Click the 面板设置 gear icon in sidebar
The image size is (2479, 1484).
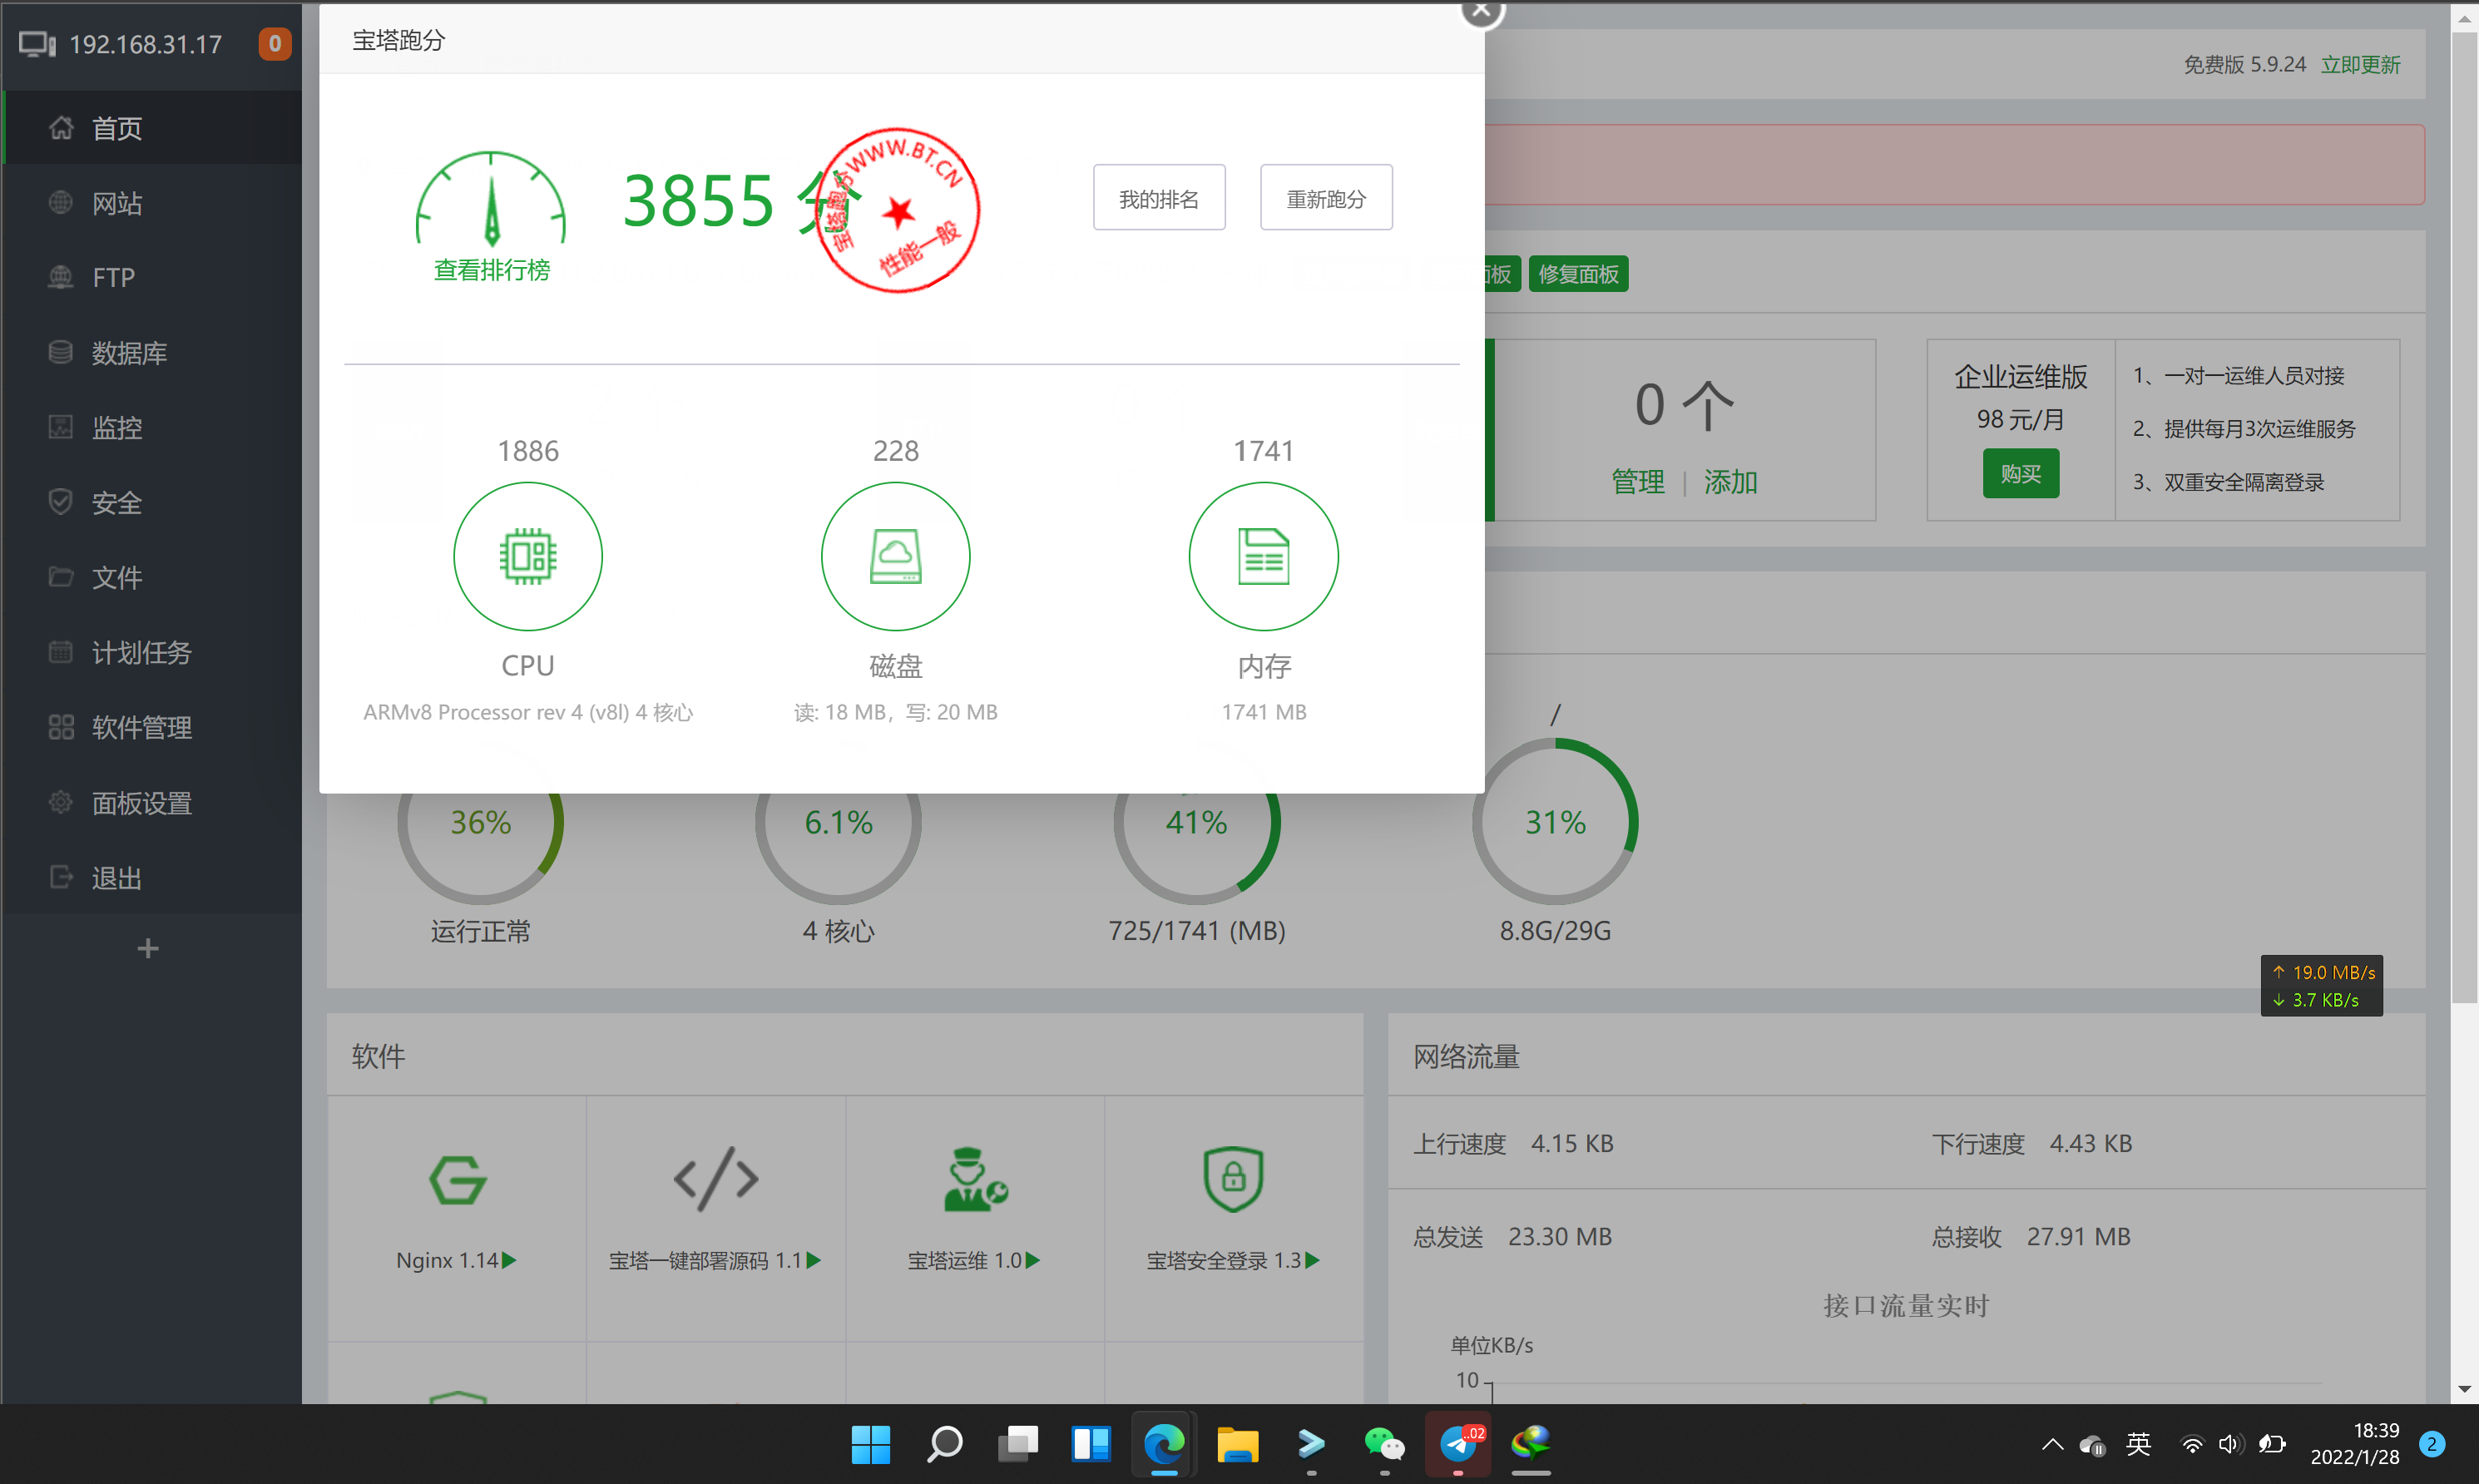pyautogui.click(x=61, y=802)
